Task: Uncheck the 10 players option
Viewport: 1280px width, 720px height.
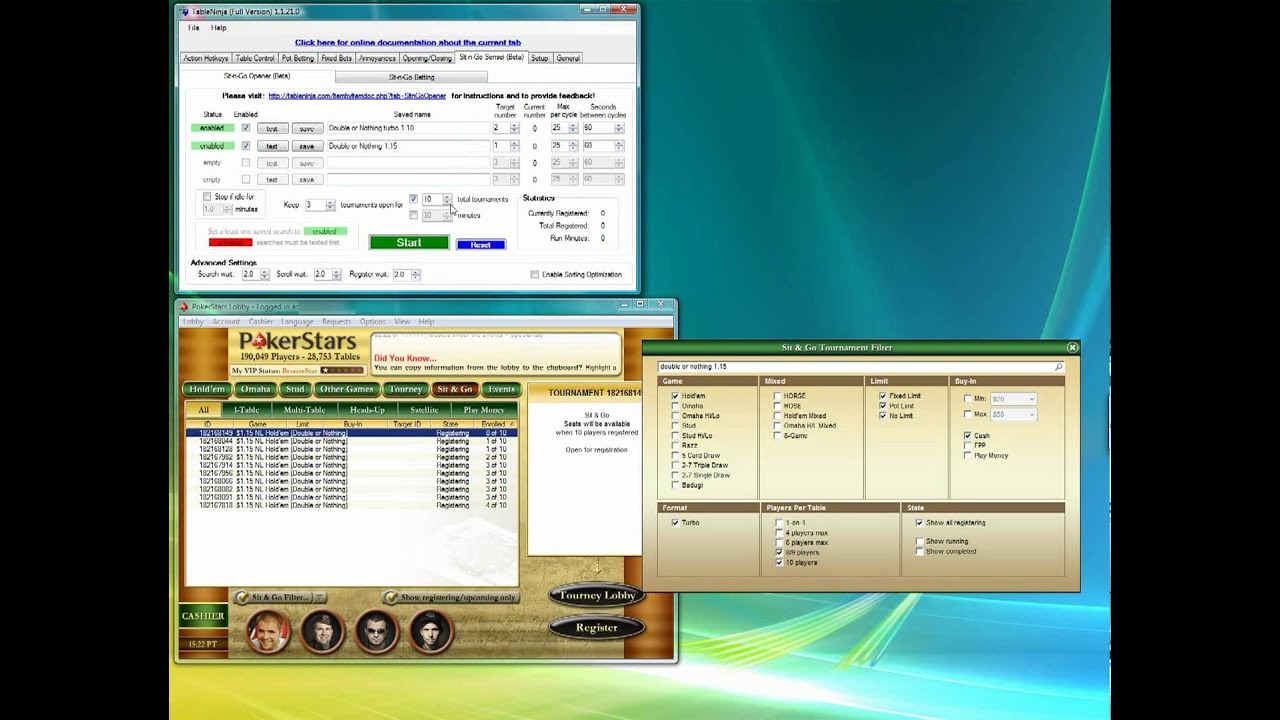Action: (x=779, y=563)
